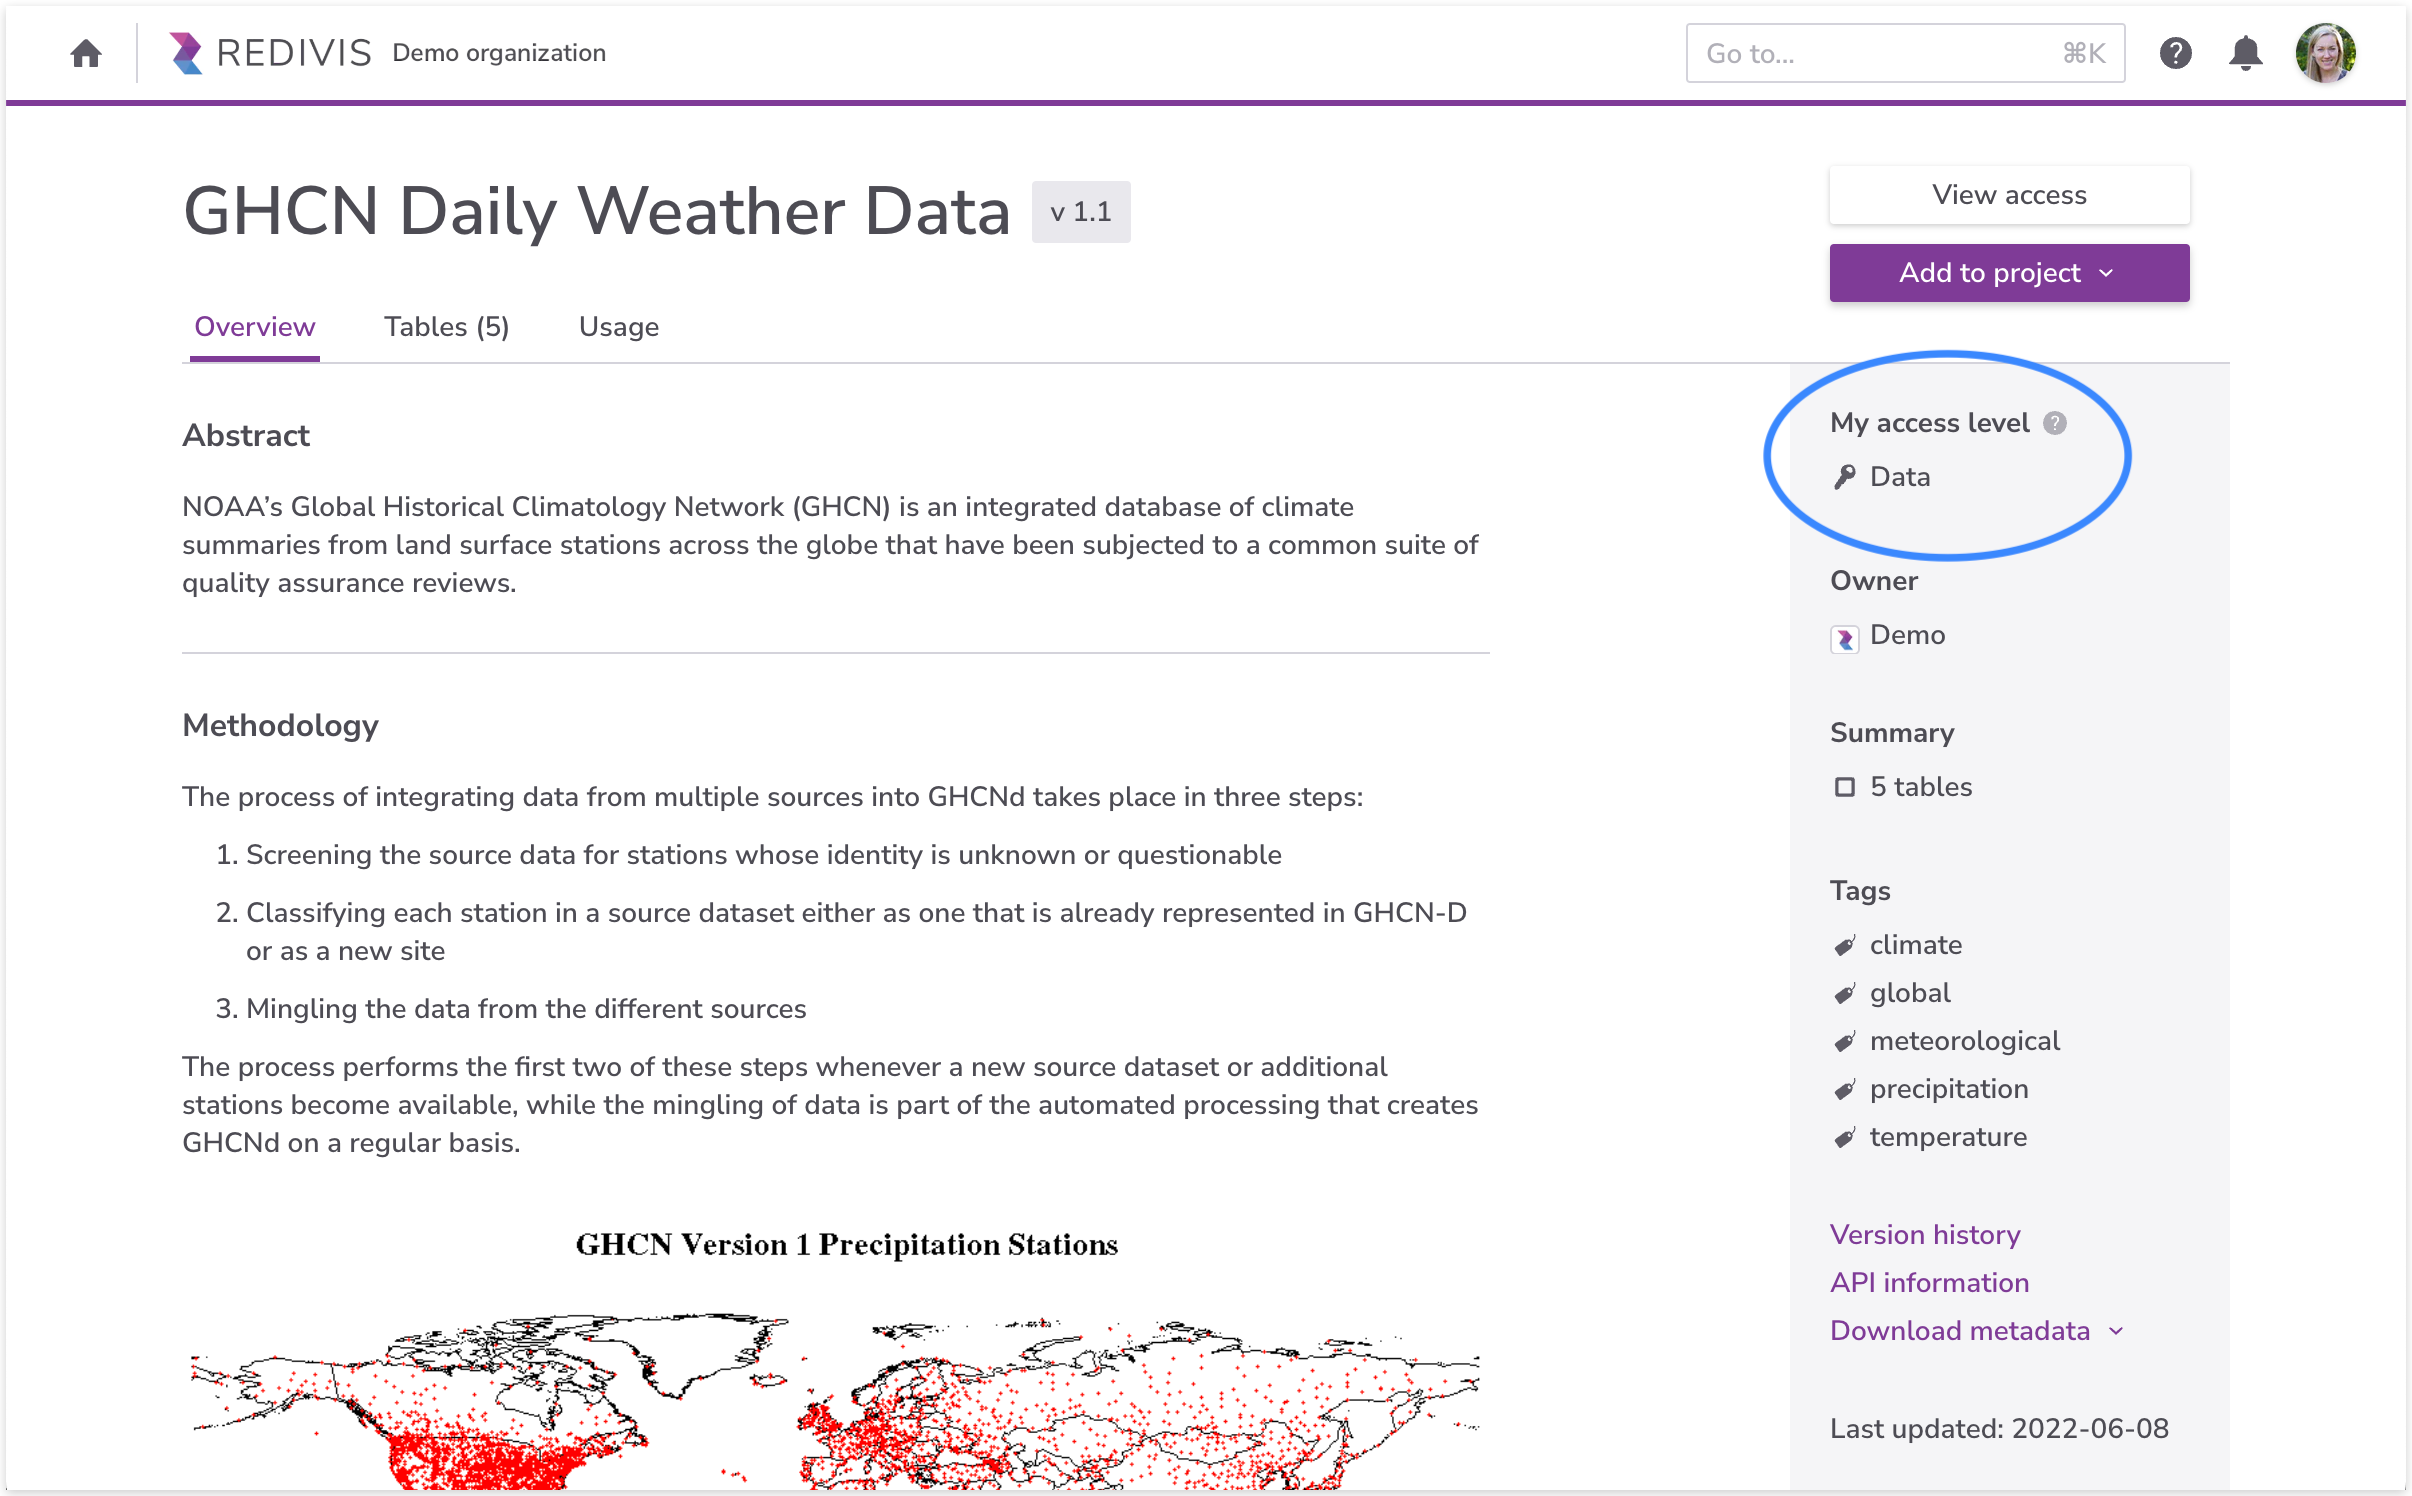Click tag icon next to climate

[1844, 945]
